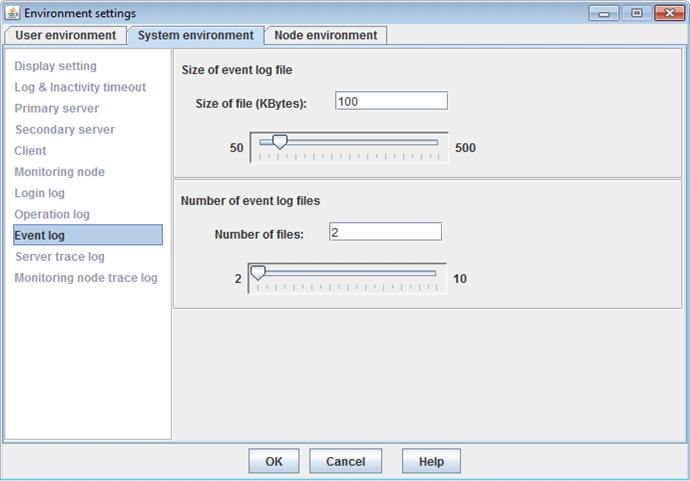The width and height of the screenshot is (690, 481).
Task: Select Server trace log item
Action: point(59,256)
